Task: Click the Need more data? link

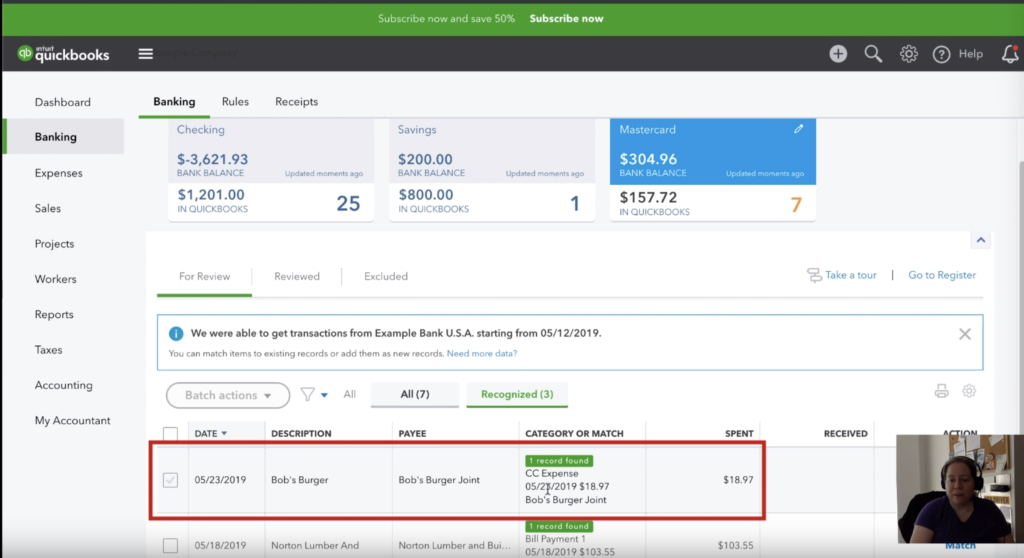Action: click(x=482, y=353)
